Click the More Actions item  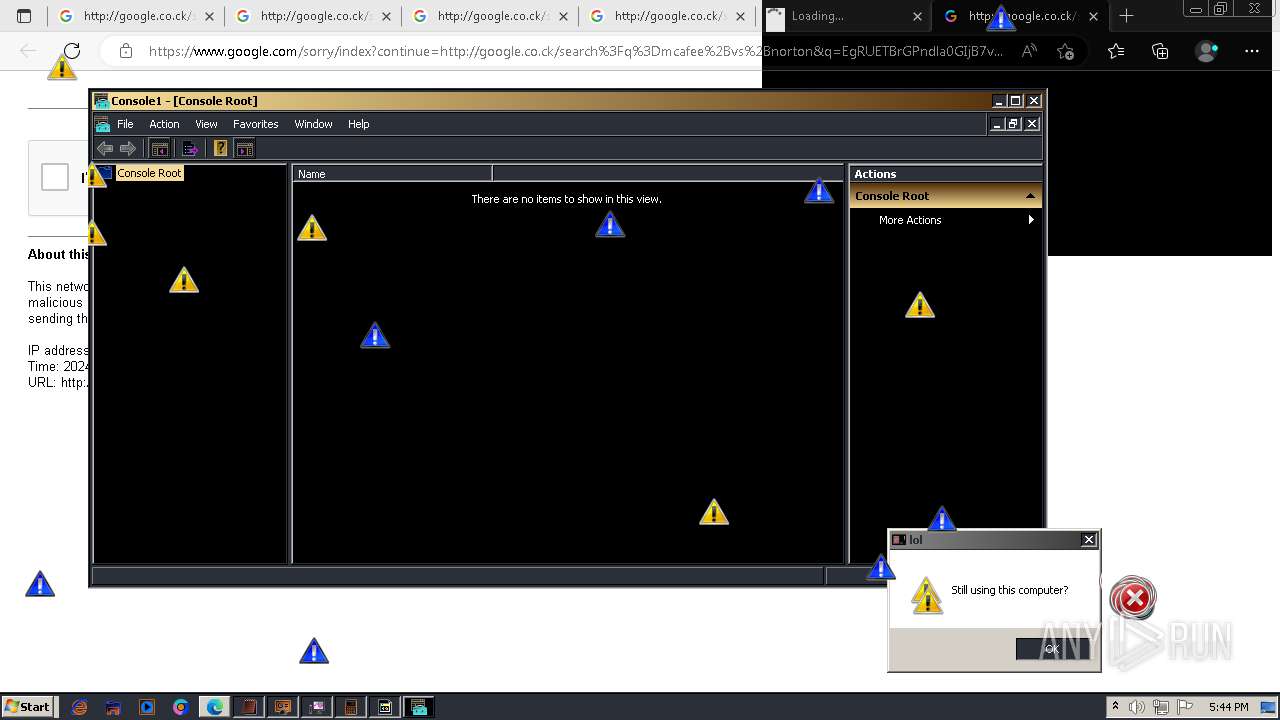[x=910, y=220]
